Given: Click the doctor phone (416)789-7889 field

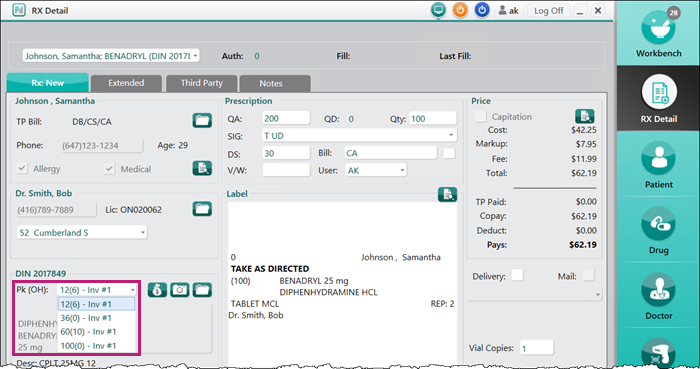Looking at the screenshot, I should click(56, 210).
